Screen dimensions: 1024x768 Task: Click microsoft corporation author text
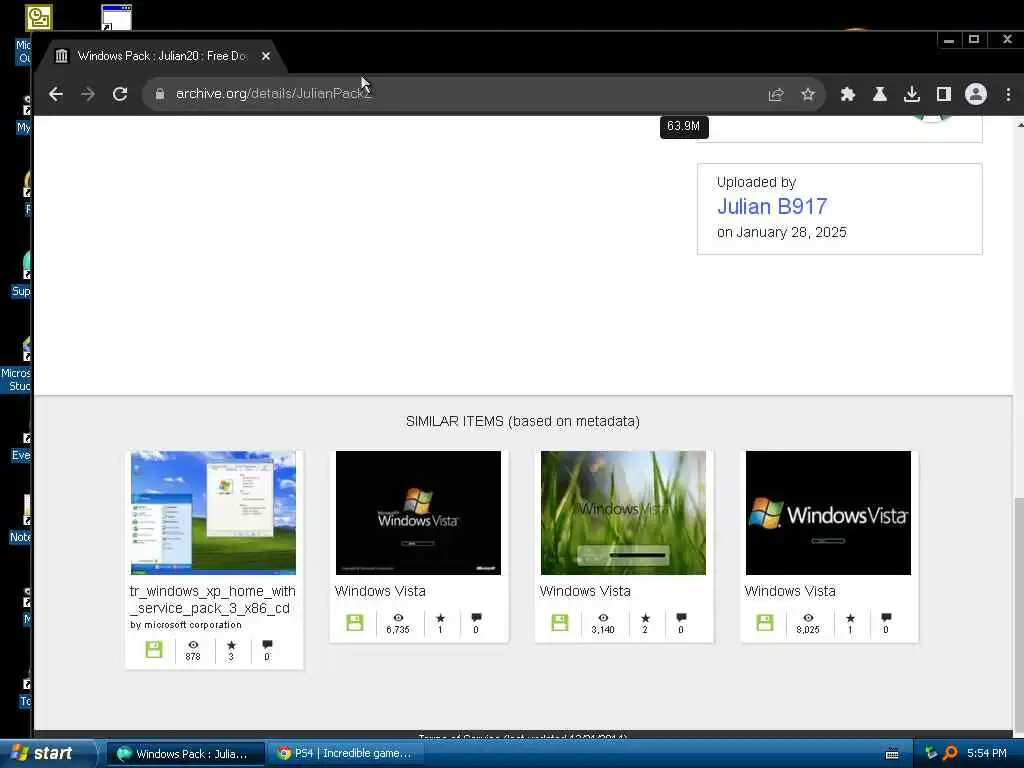(x=193, y=625)
